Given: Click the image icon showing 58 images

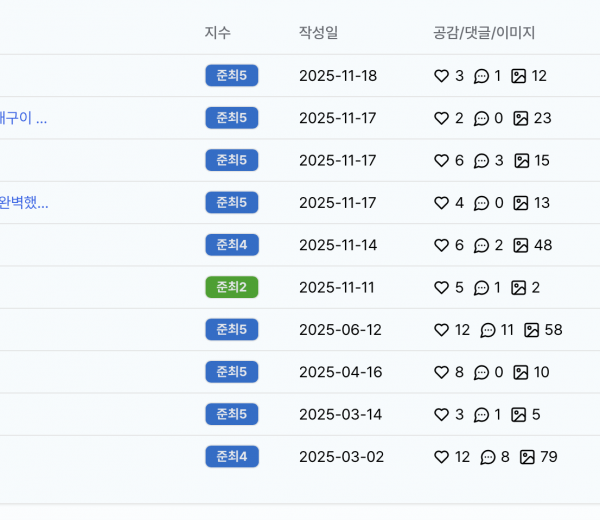Looking at the screenshot, I should click(x=532, y=330).
